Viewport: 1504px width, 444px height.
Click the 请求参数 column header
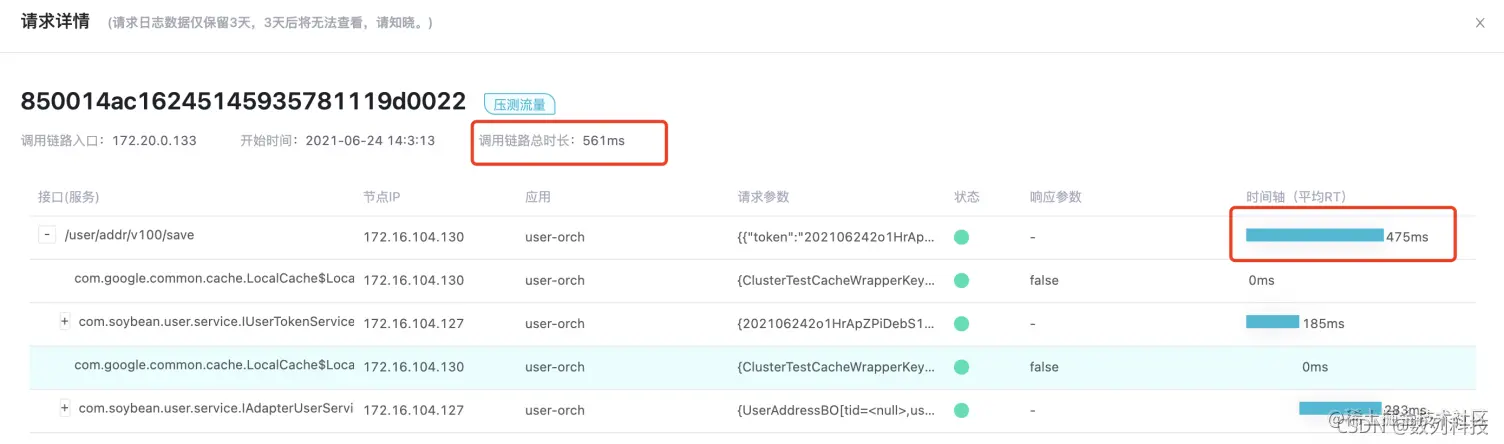point(763,197)
